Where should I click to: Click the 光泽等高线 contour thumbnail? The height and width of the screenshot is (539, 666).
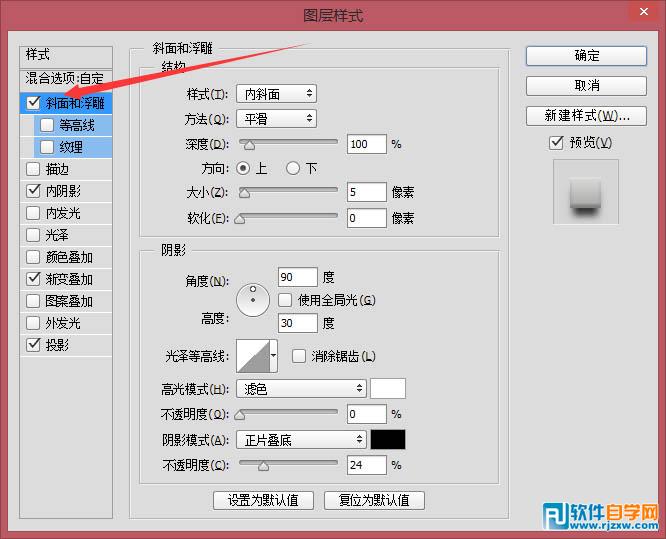coord(253,356)
